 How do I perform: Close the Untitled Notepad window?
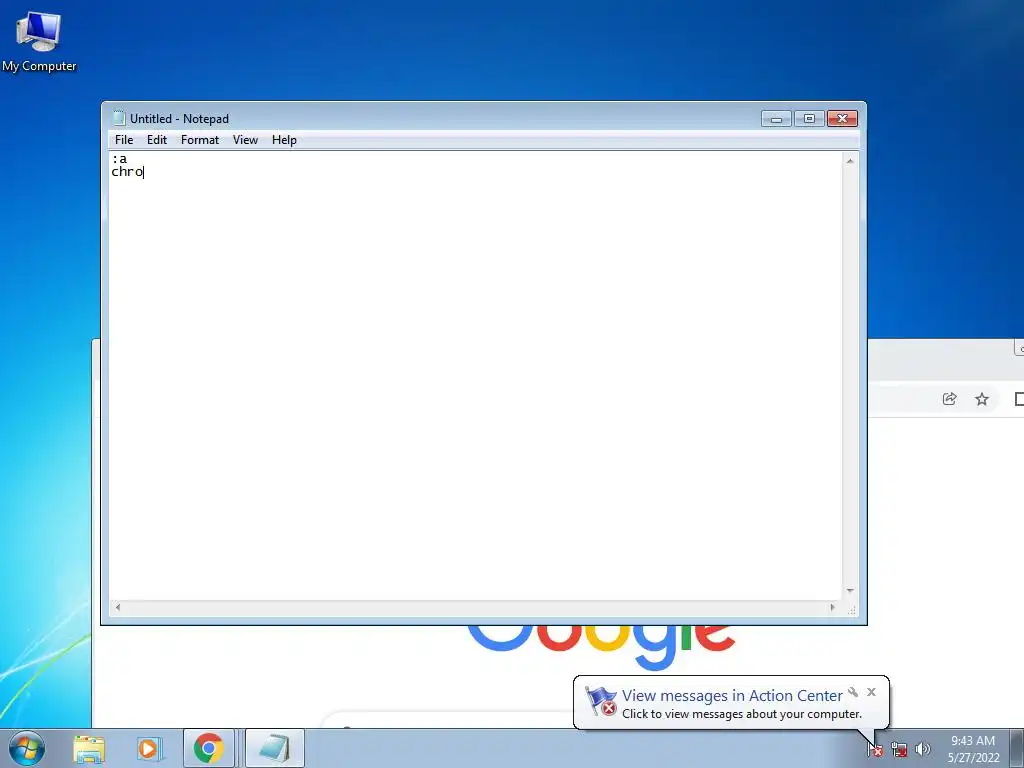point(842,118)
